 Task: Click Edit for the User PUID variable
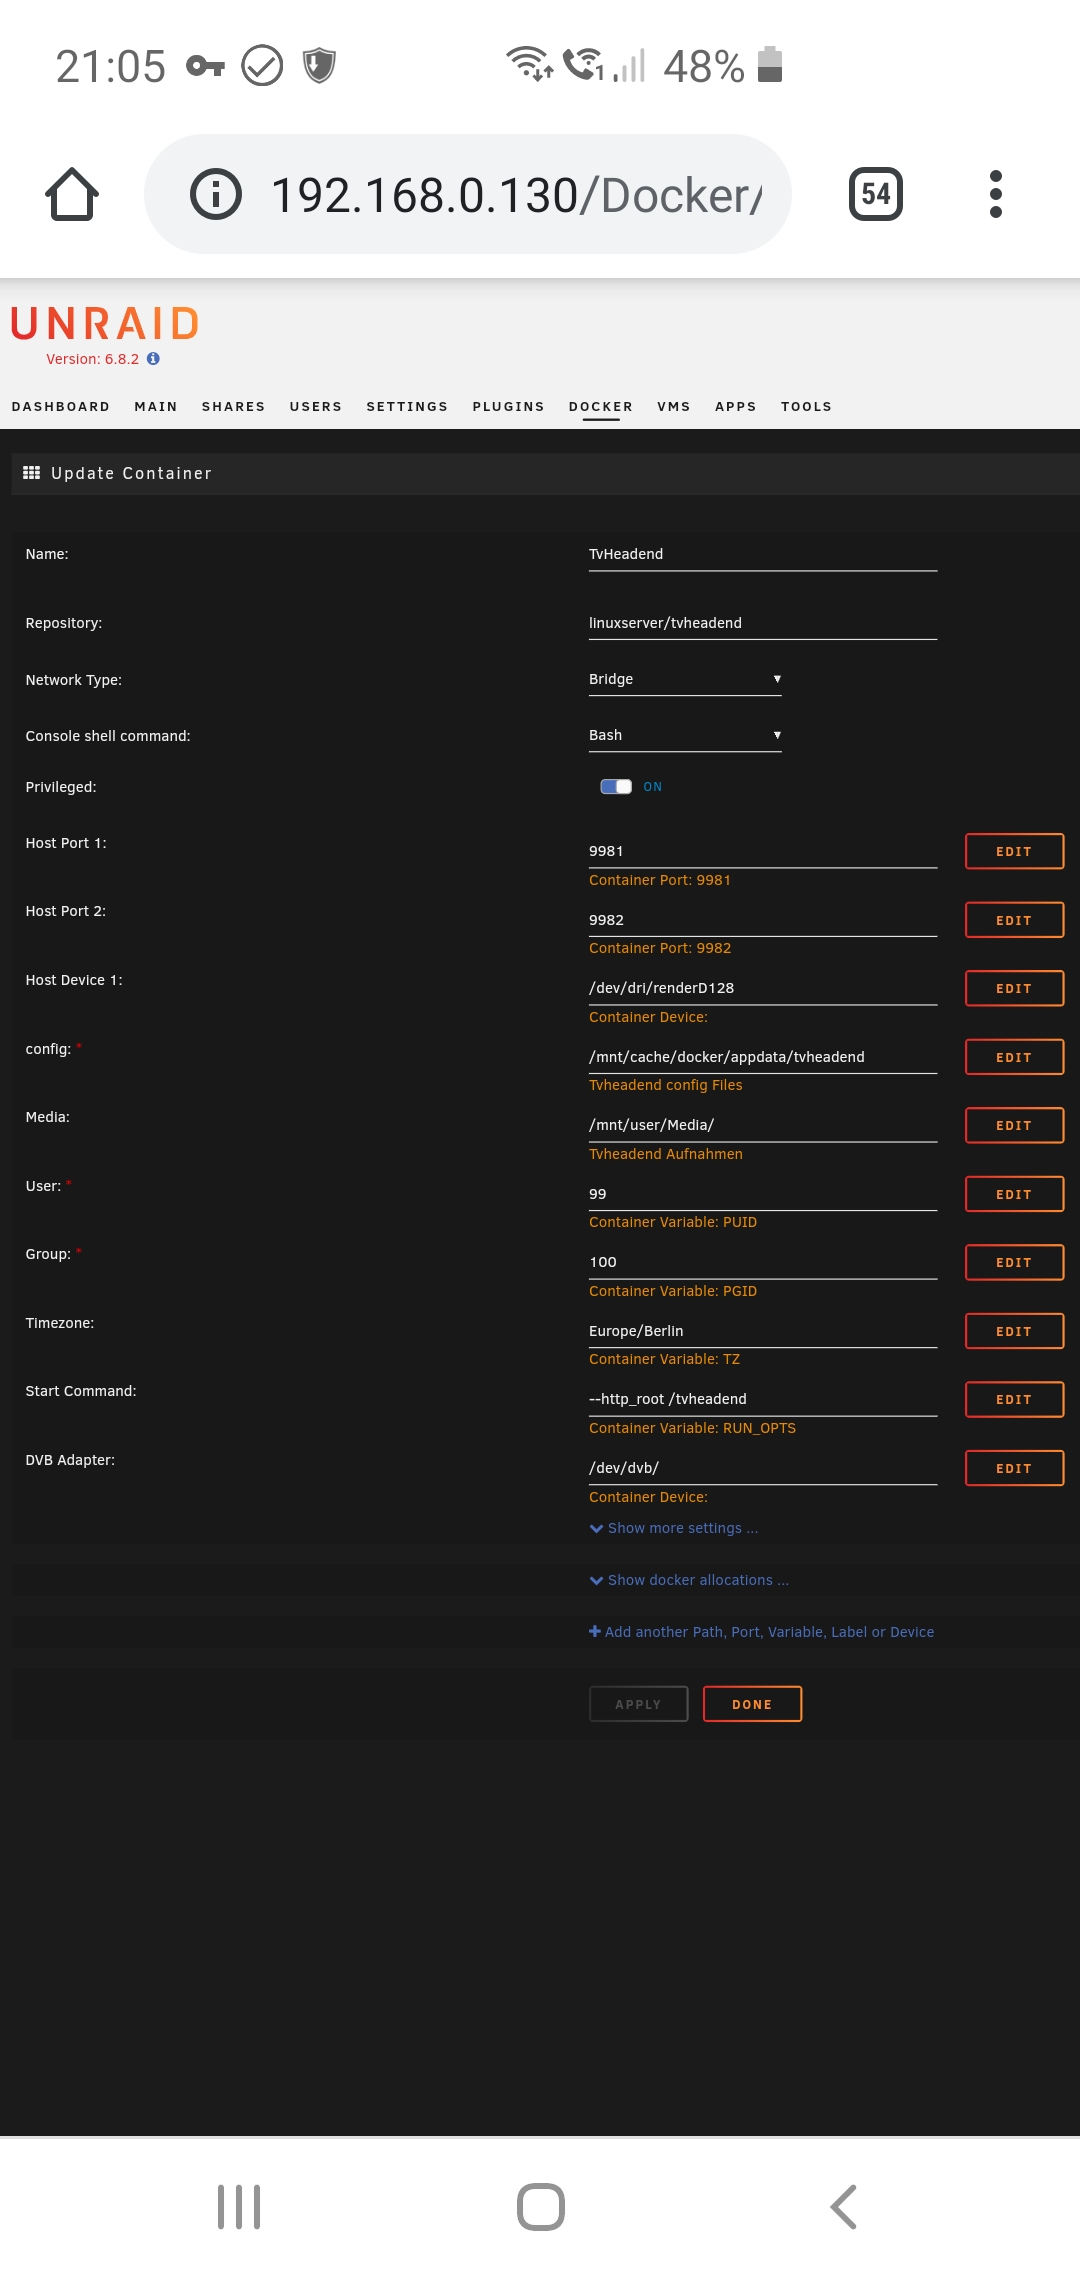coord(1014,1194)
